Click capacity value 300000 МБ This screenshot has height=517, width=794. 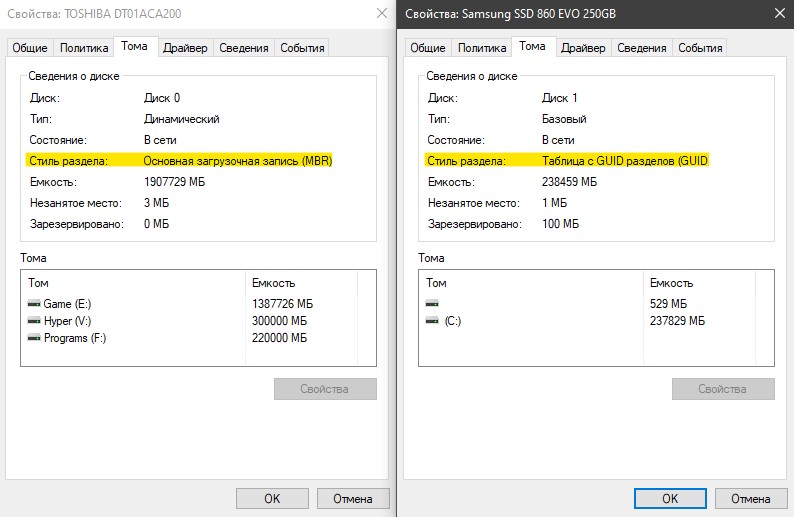coord(280,321)
